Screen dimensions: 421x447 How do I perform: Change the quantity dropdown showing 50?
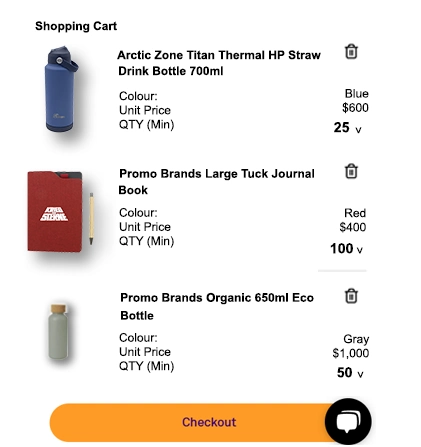click(350, 373)
